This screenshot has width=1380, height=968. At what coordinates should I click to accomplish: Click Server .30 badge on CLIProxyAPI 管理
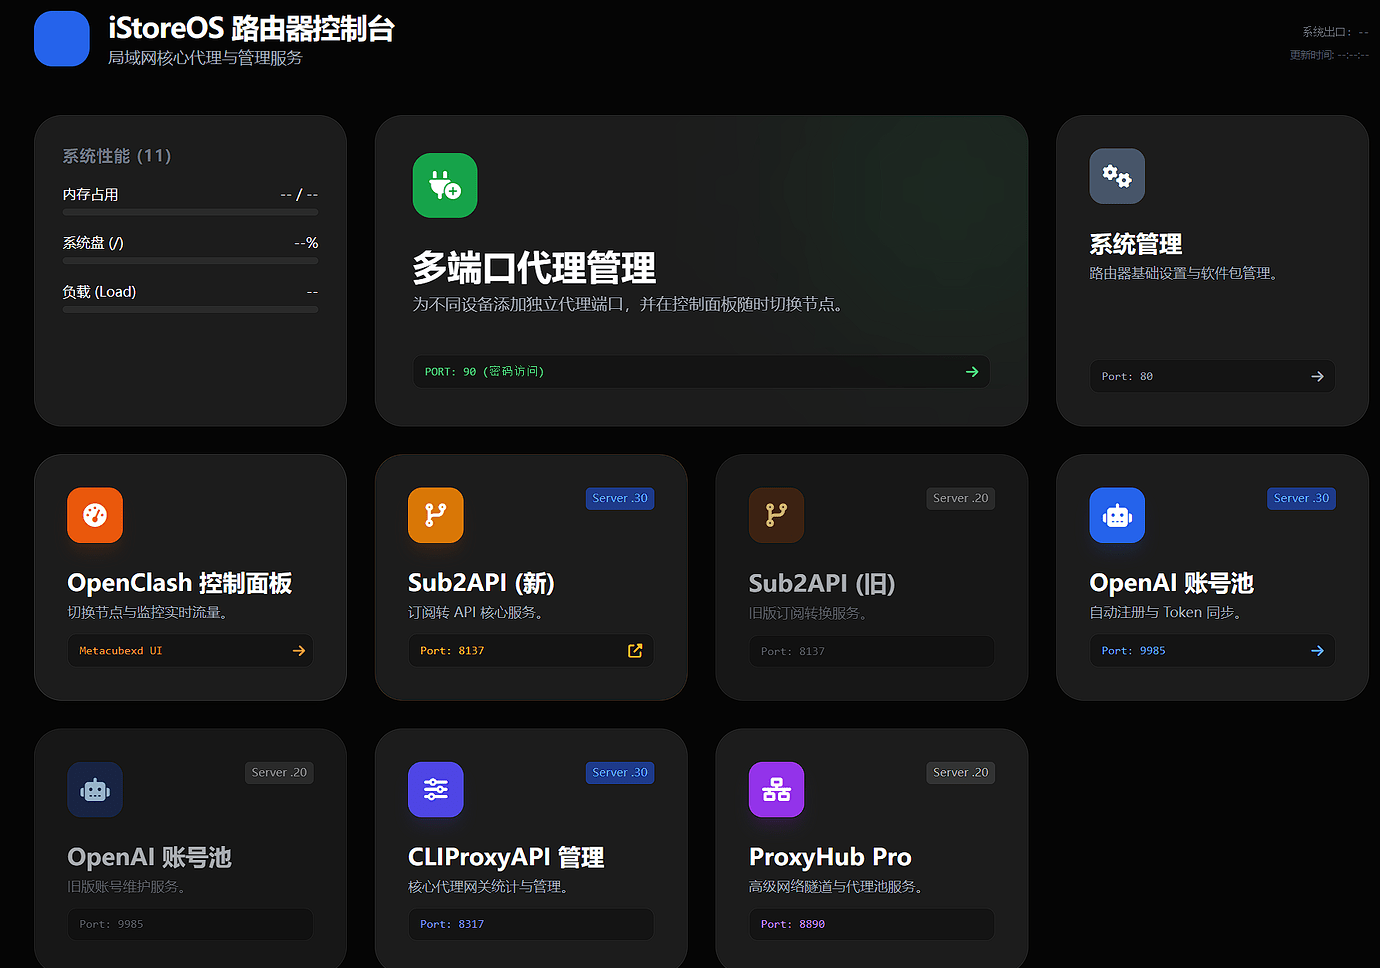coord(620,772)
